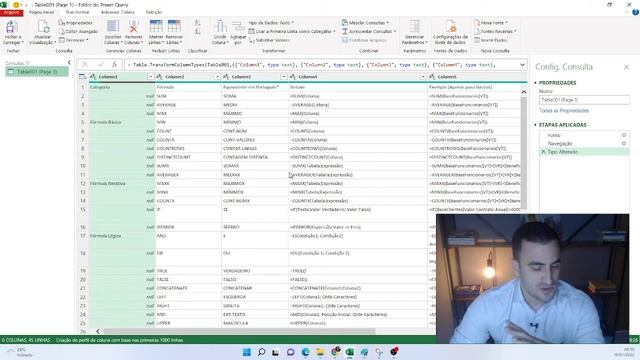Click the Dividir Coluna icon
Screen dimensions: 640x360
click(220, 27)
